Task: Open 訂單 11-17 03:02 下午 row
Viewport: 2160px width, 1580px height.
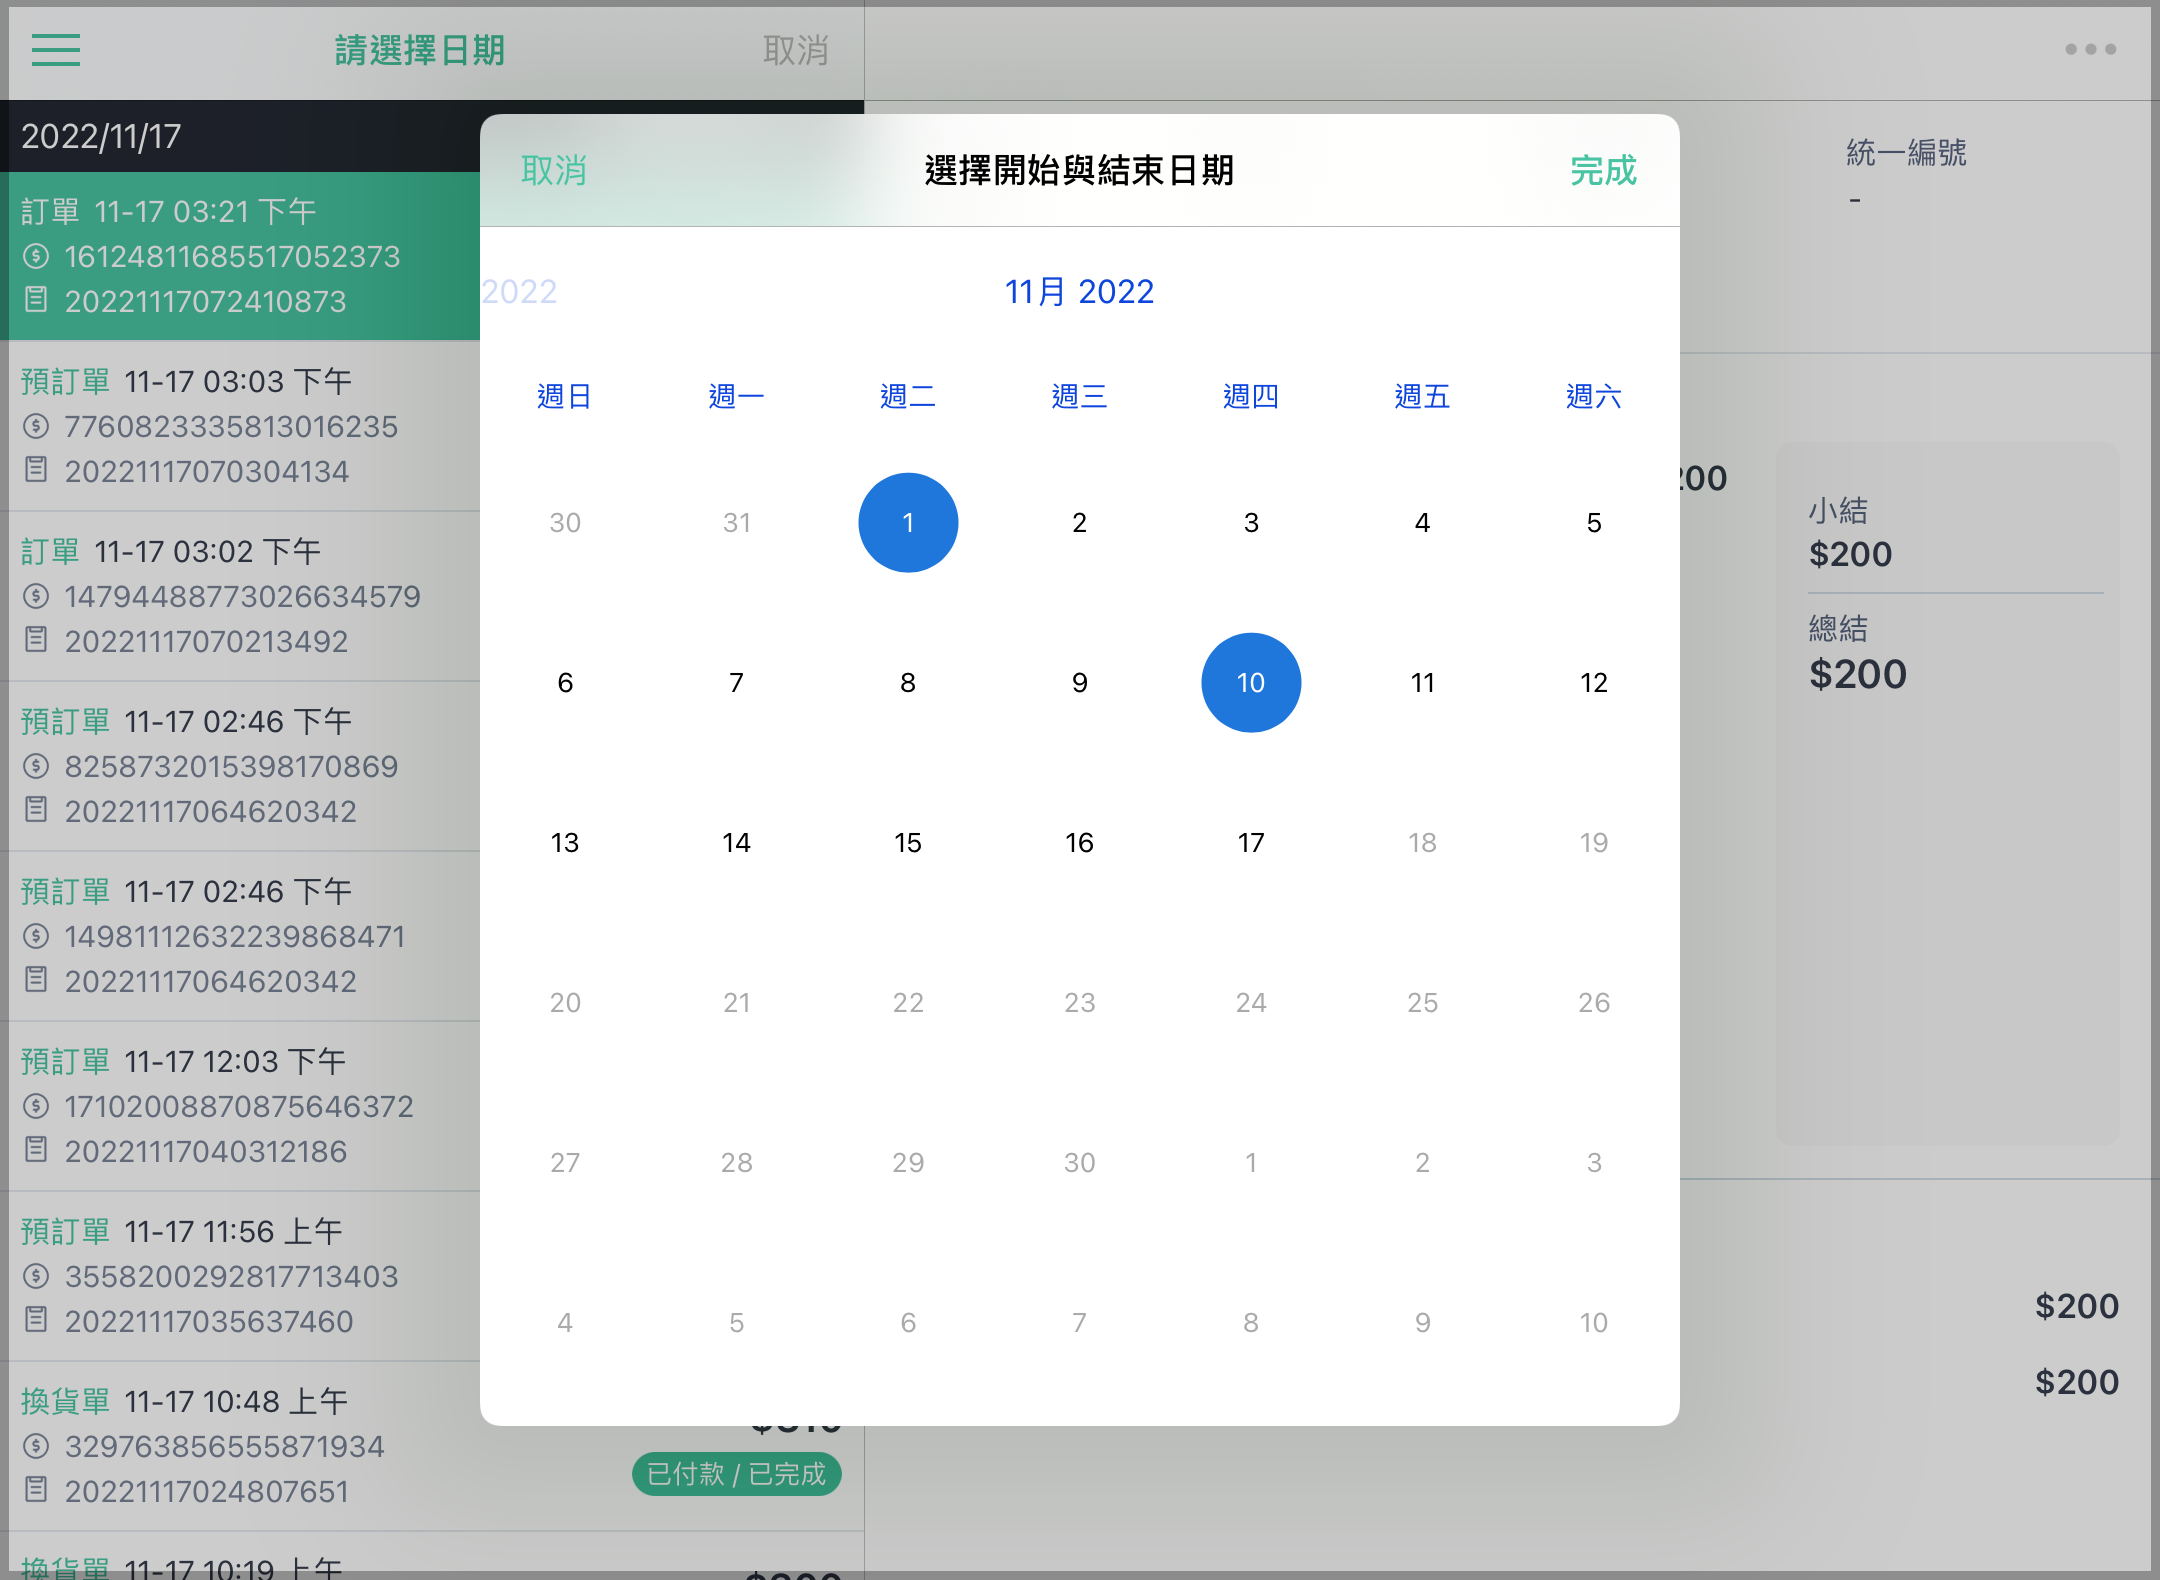Action: coord(240,596)
